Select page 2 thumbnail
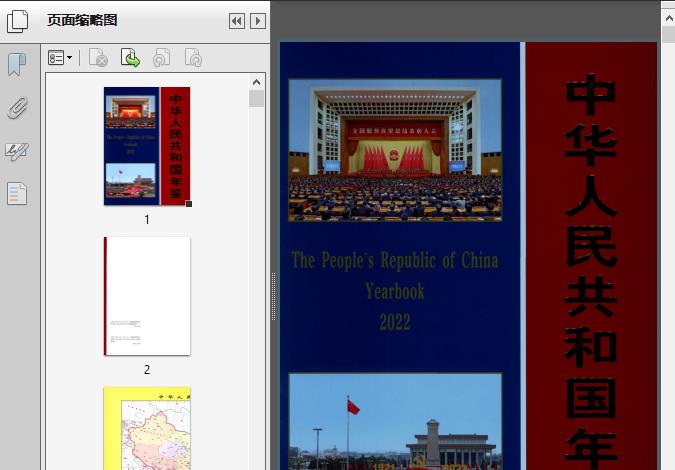 tap(147, 296)
